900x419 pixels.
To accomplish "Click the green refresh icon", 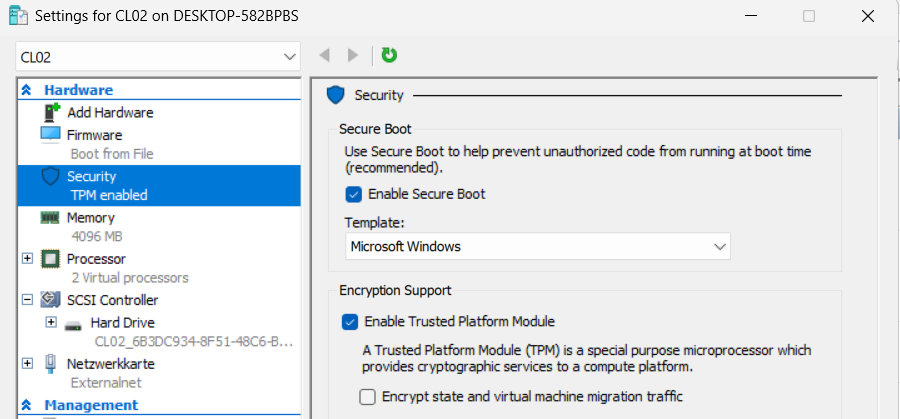I will click(x=389, y=56).
